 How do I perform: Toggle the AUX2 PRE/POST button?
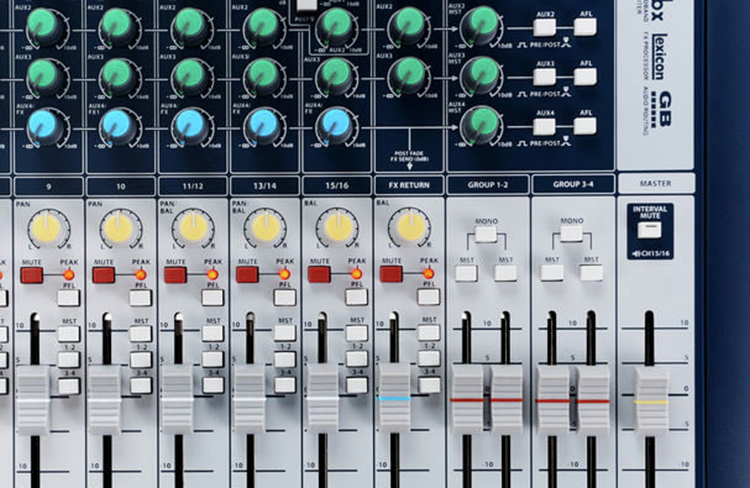[544, 27]
